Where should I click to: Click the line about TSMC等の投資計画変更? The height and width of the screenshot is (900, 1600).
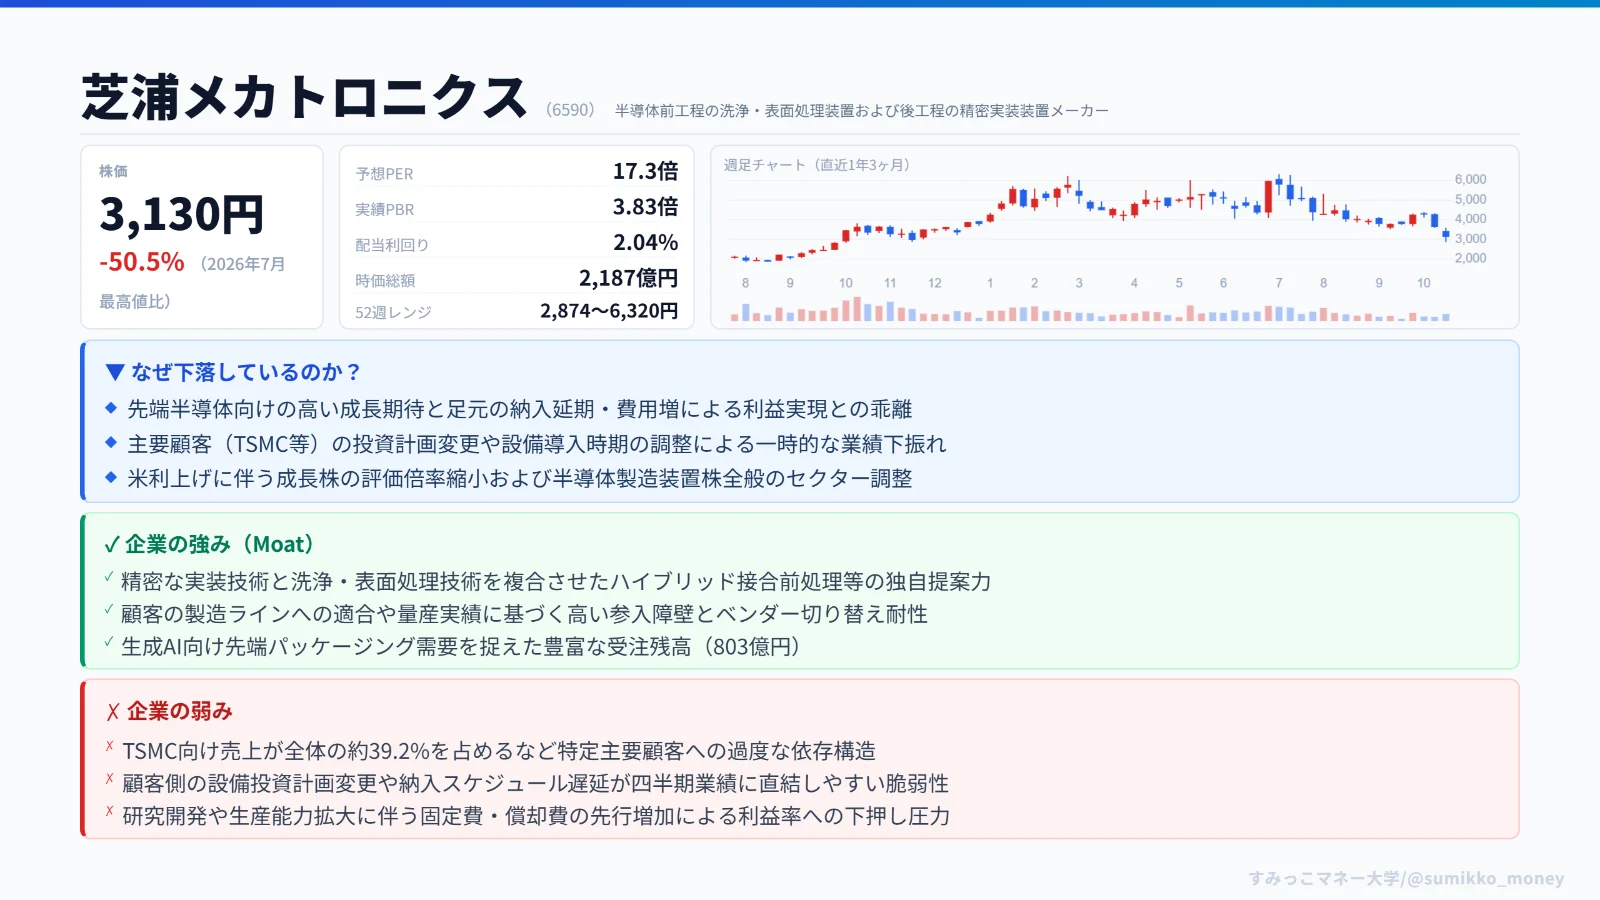point(536,444)
